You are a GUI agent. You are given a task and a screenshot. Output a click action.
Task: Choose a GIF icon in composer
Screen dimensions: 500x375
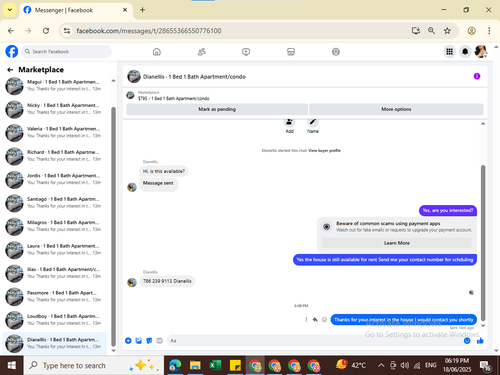(x=159, y=340)
